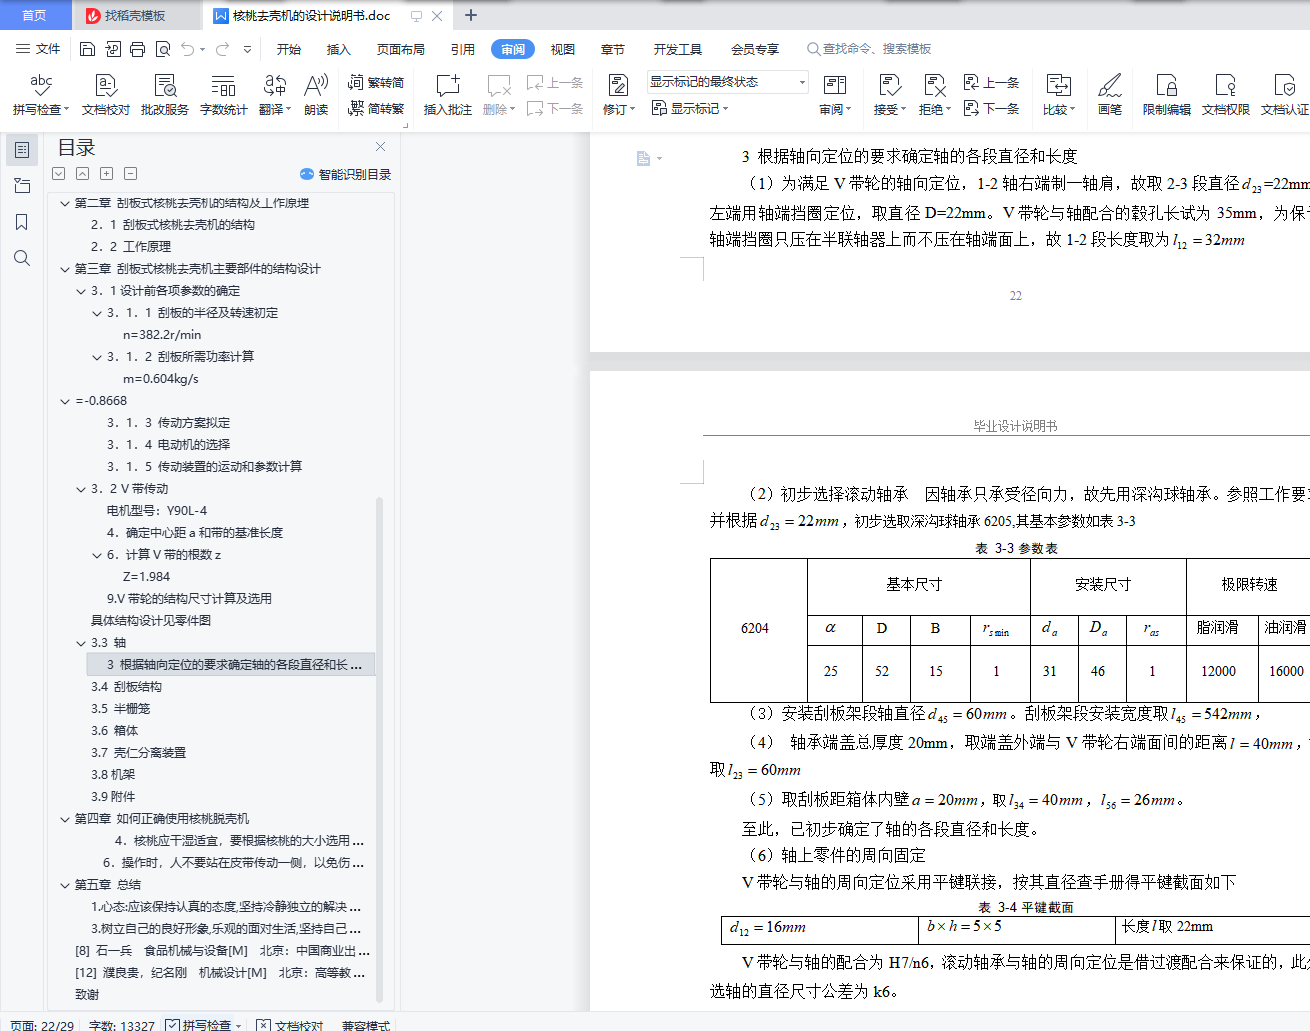Jump to 3.1.4 电动机的选择 heading

[x=168, y=445]
